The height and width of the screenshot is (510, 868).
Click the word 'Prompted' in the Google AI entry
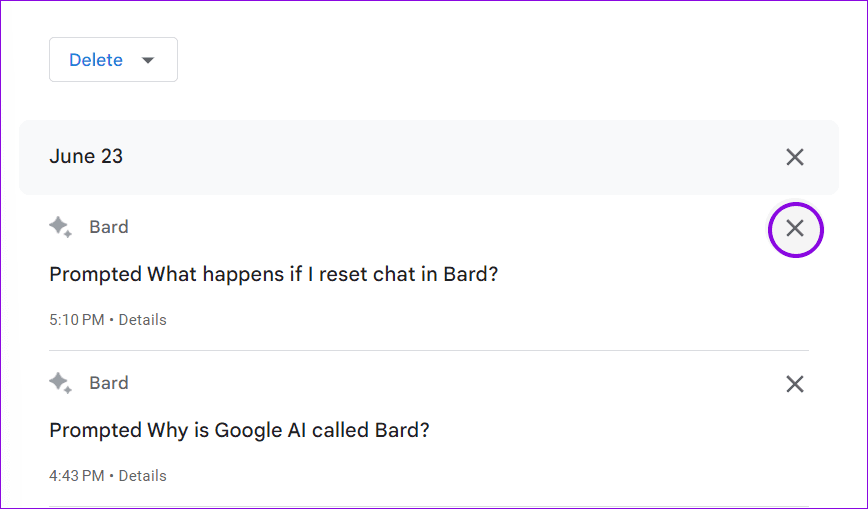click(96, 430)
